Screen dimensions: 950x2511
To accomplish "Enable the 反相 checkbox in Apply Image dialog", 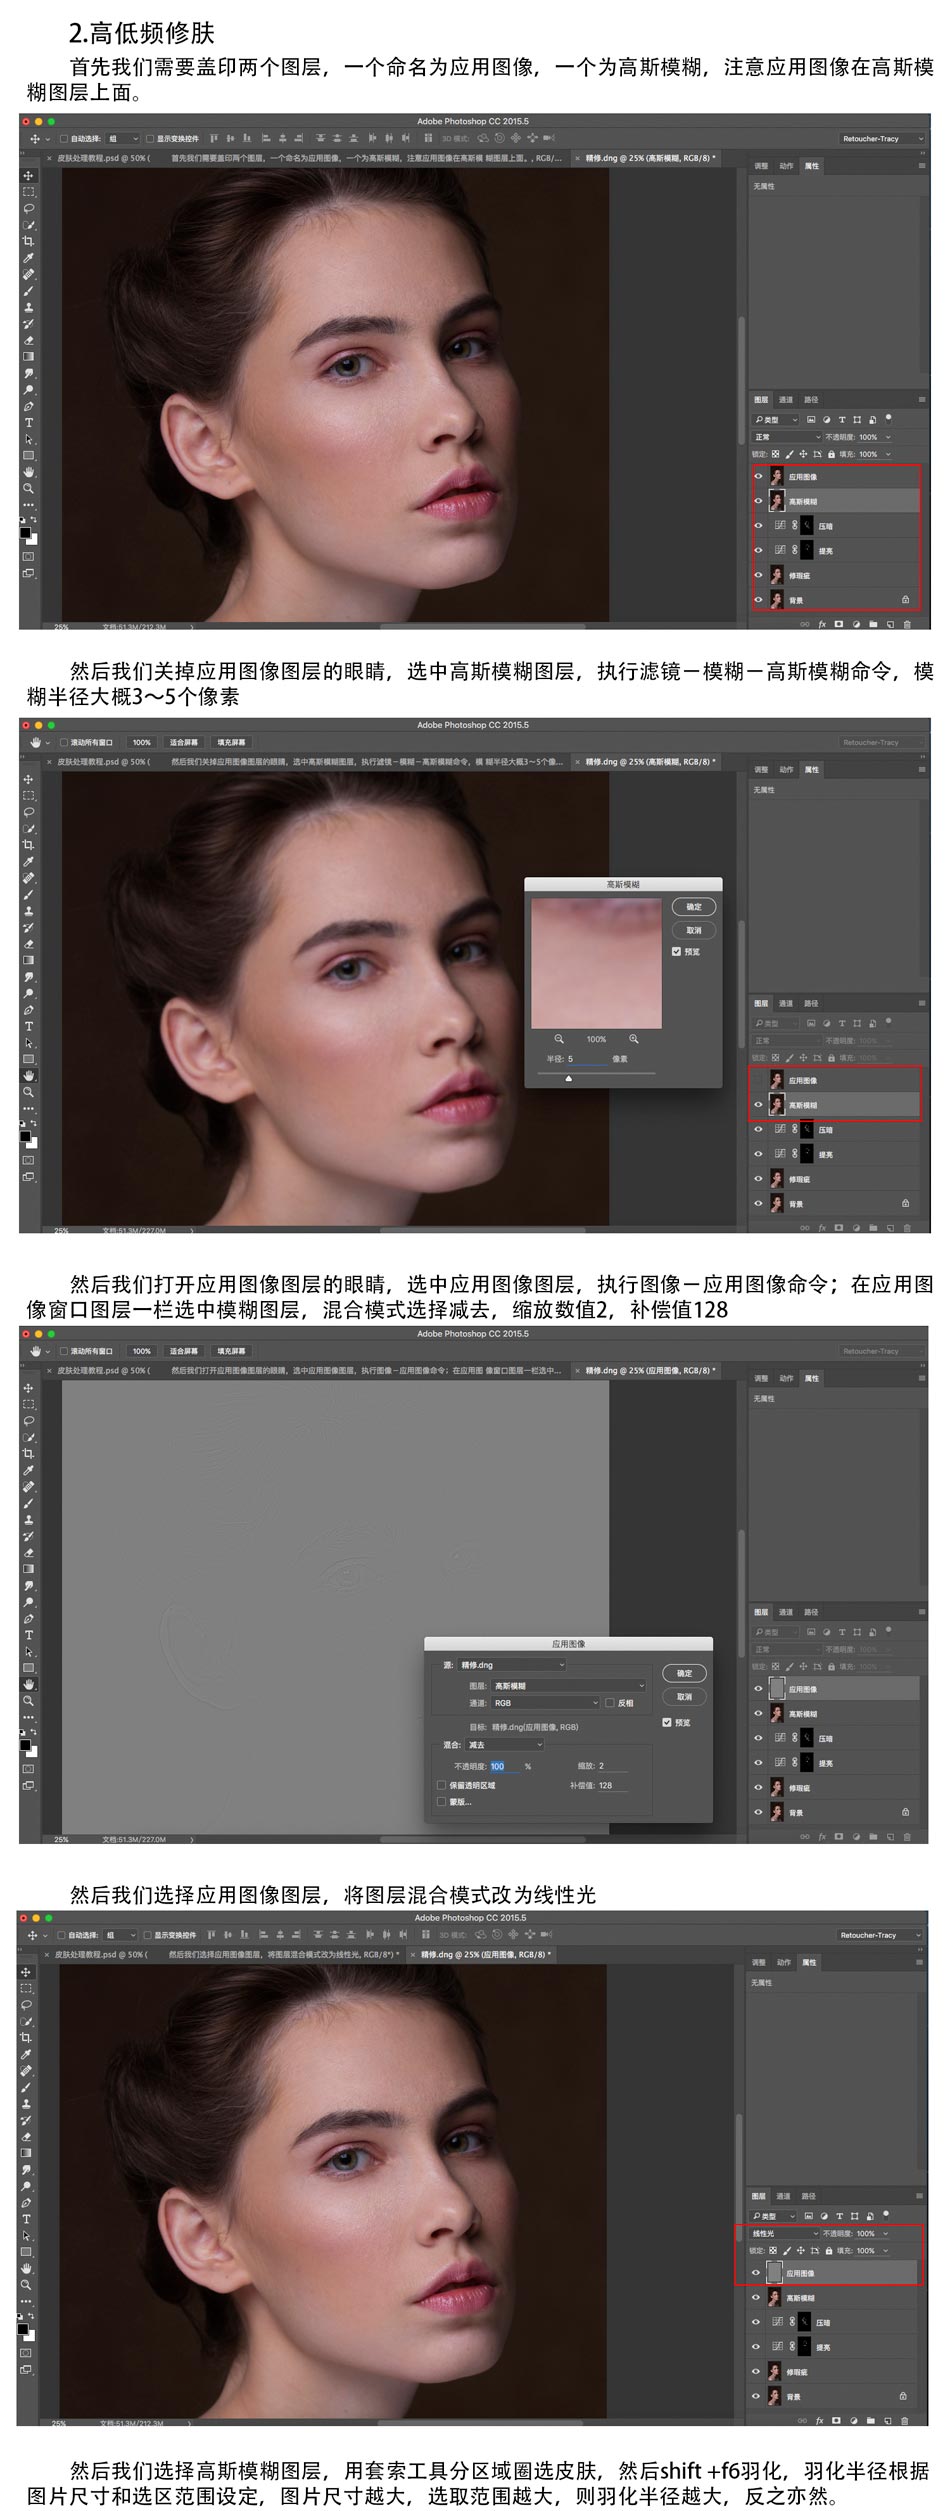I will coord(610,1703).
